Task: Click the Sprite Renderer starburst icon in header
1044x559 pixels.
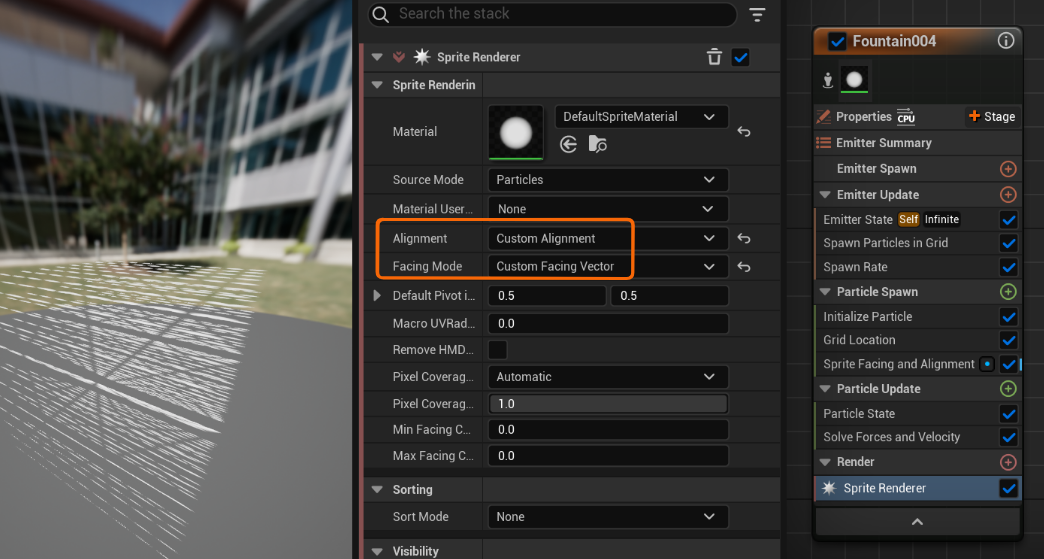Action: [422, 57]
